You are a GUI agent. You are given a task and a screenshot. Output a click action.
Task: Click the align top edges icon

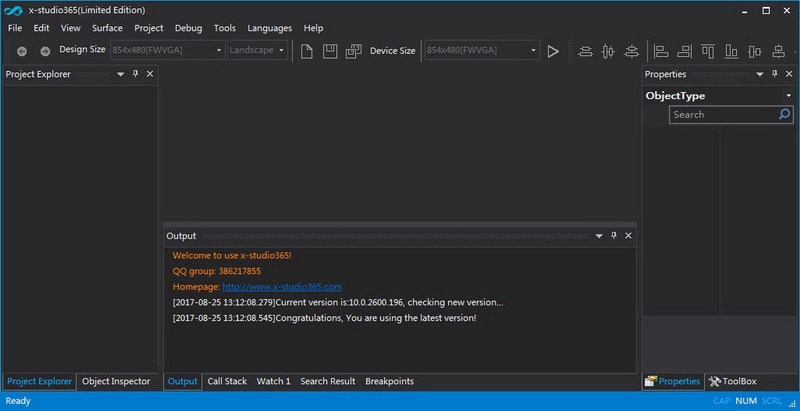tap(708, 51)
